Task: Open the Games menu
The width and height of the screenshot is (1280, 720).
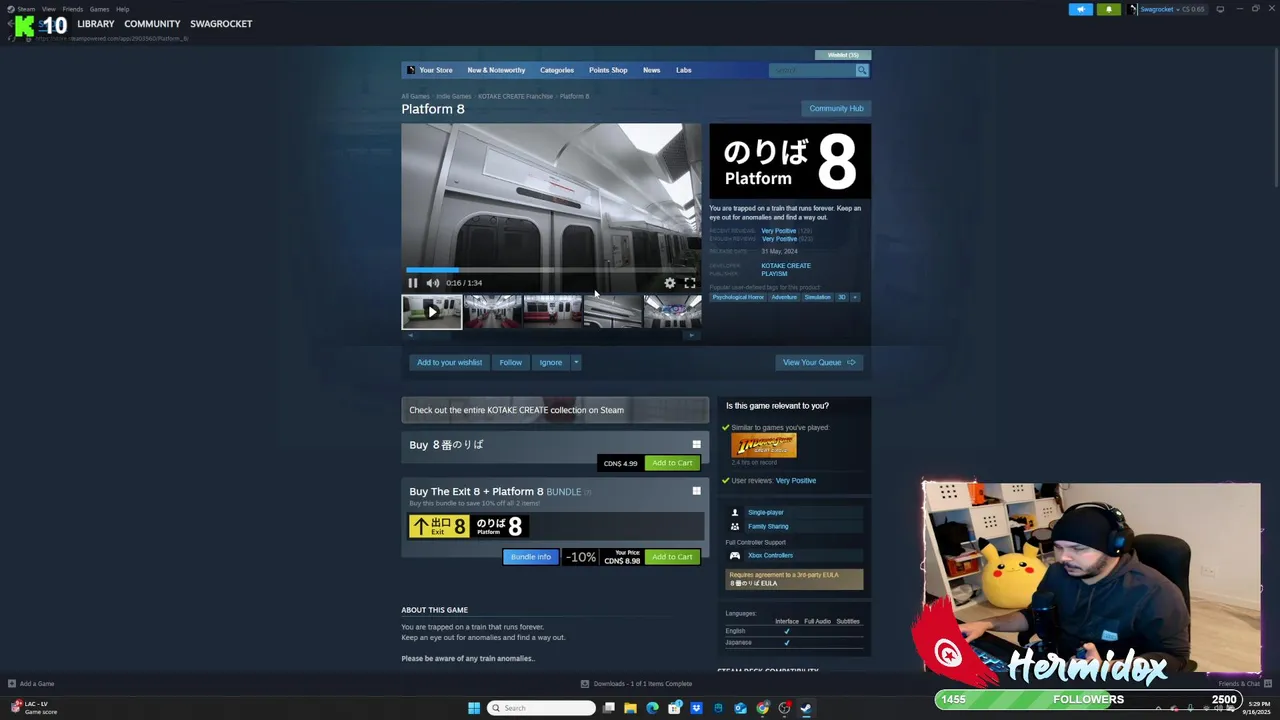Action: tap(99, 9)
